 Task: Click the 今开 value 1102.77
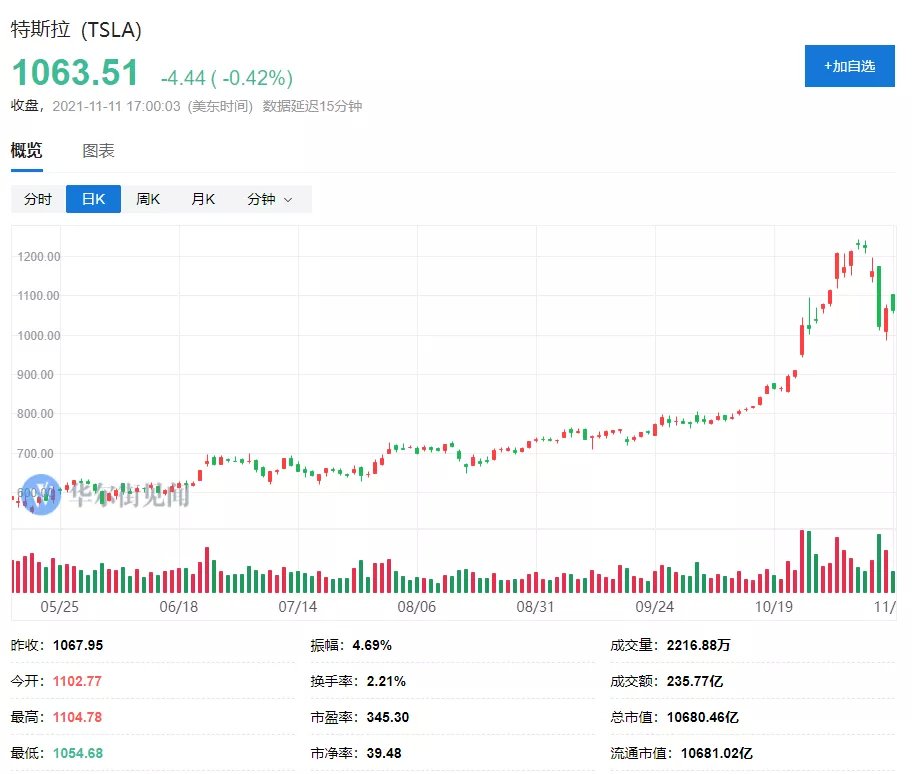tap(77, 681)
